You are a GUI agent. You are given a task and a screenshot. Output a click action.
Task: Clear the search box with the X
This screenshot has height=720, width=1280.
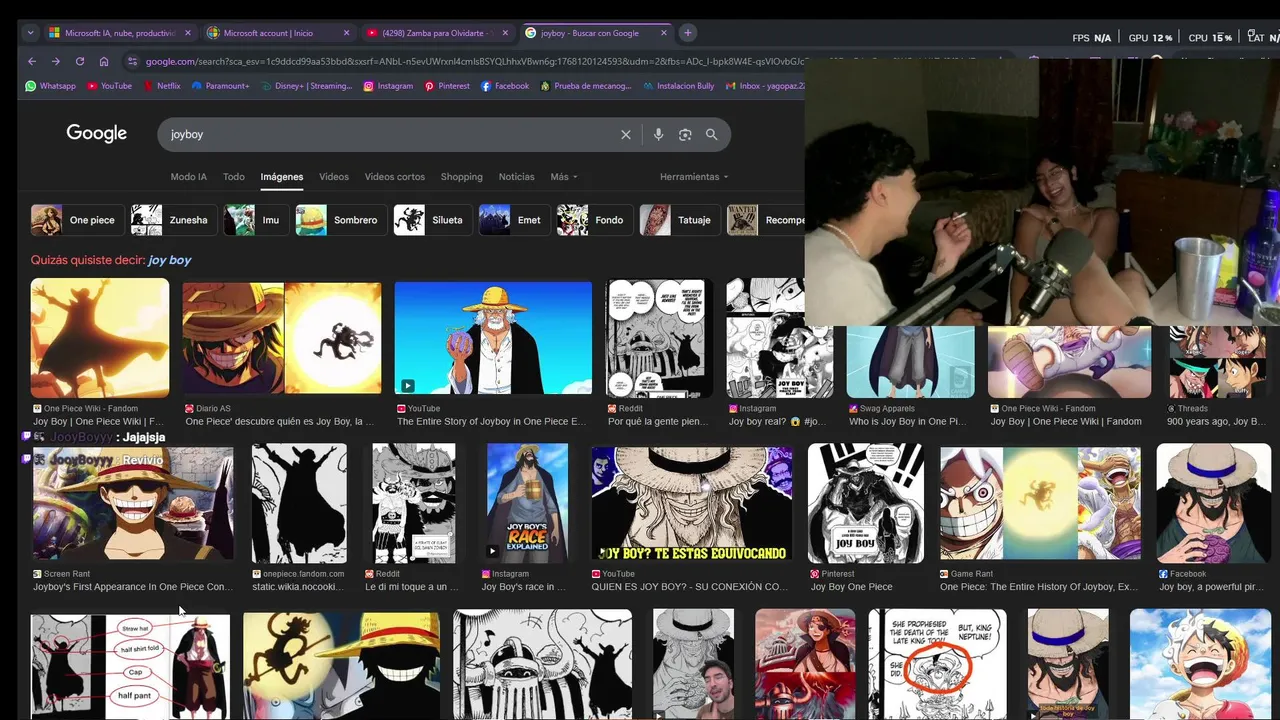coord(626,134)
